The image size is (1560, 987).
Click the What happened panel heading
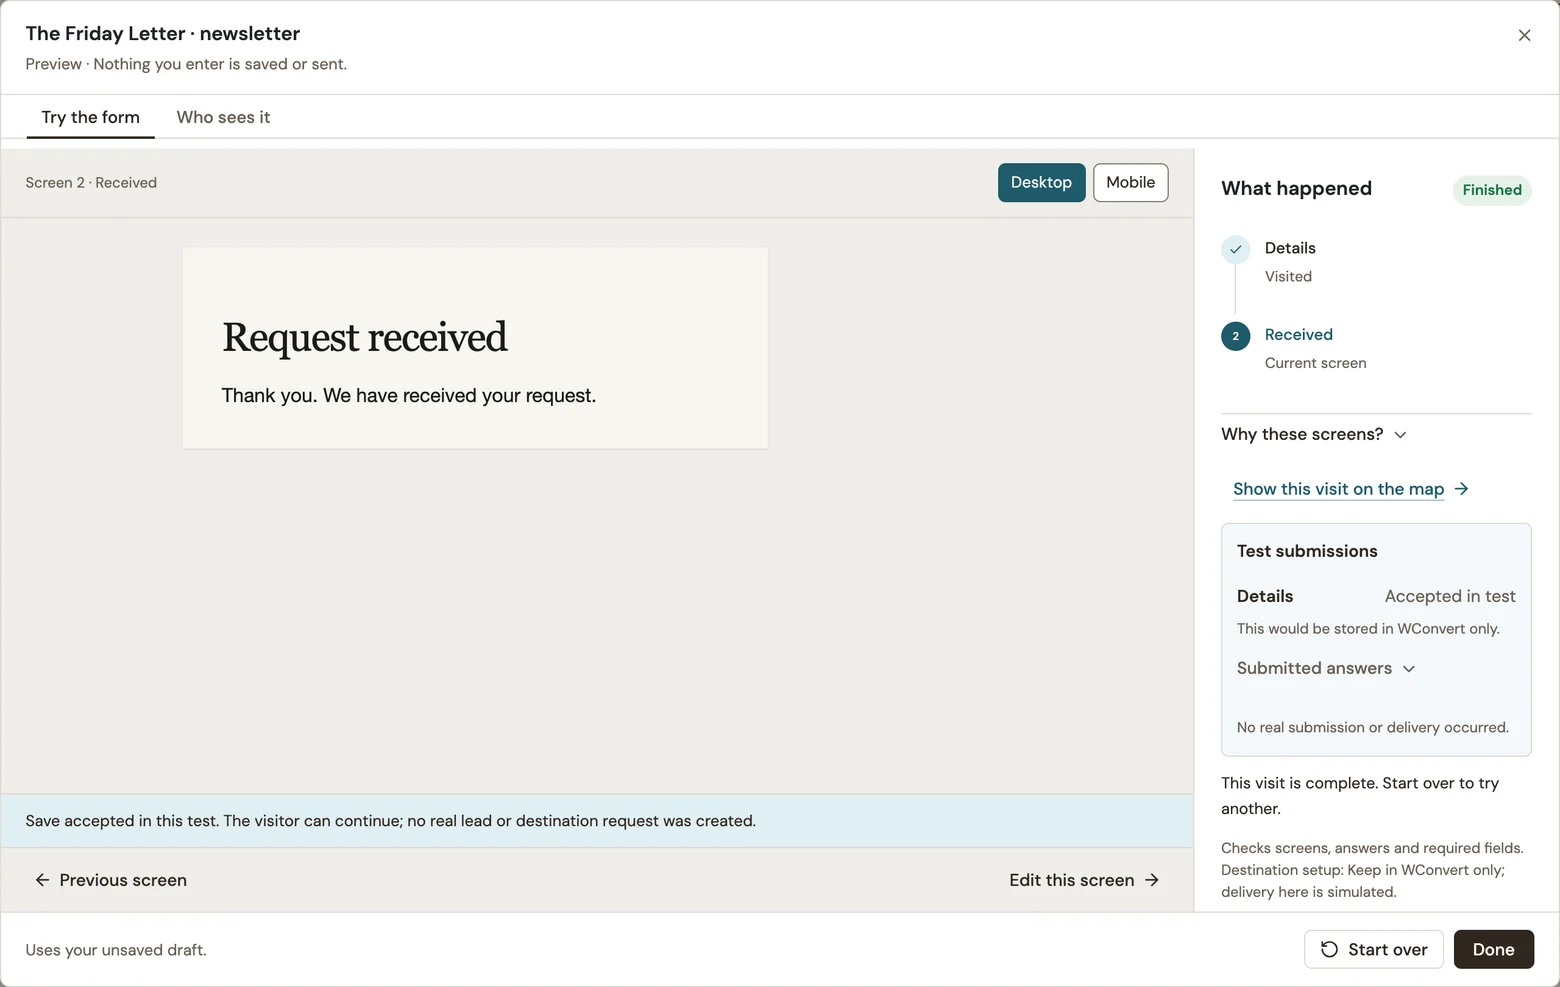1296,189
